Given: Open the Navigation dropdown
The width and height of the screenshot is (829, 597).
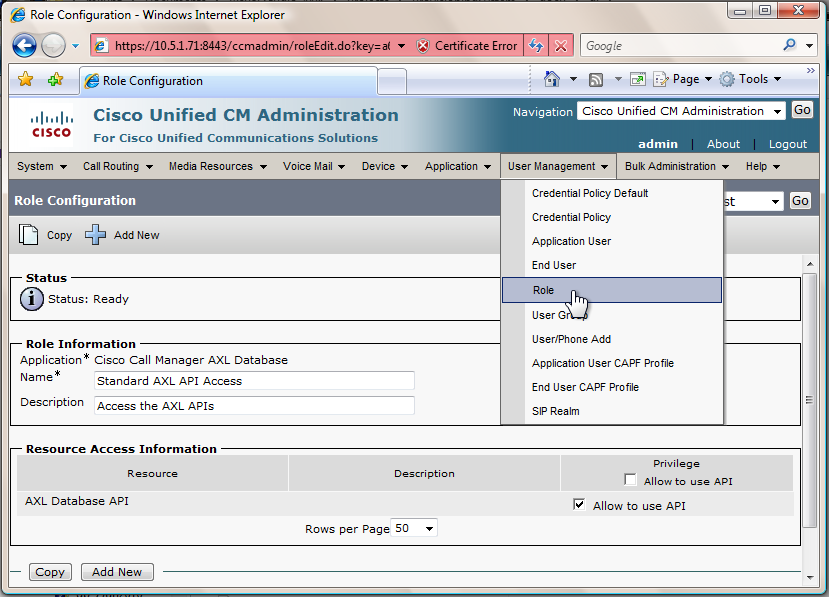Looking at the screenshot, I should (x=681, y=111).
